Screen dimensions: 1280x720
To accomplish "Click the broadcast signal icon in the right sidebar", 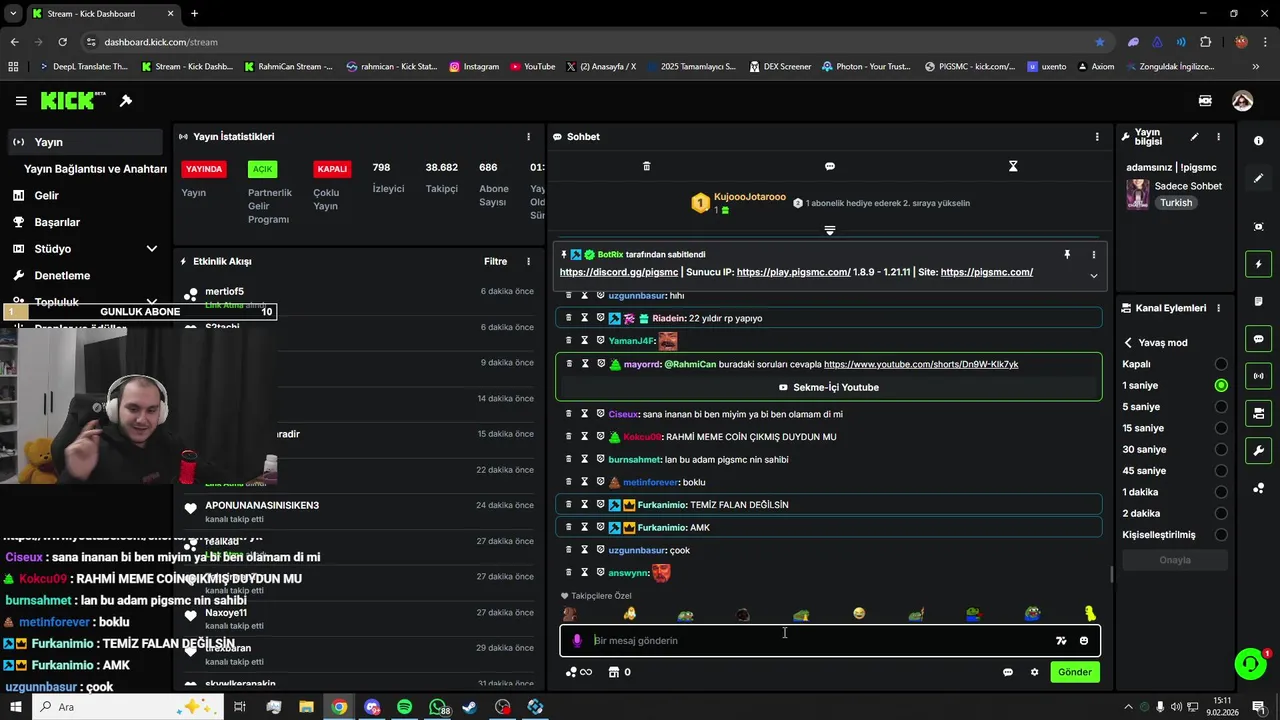I will [x=1258, y=376].
